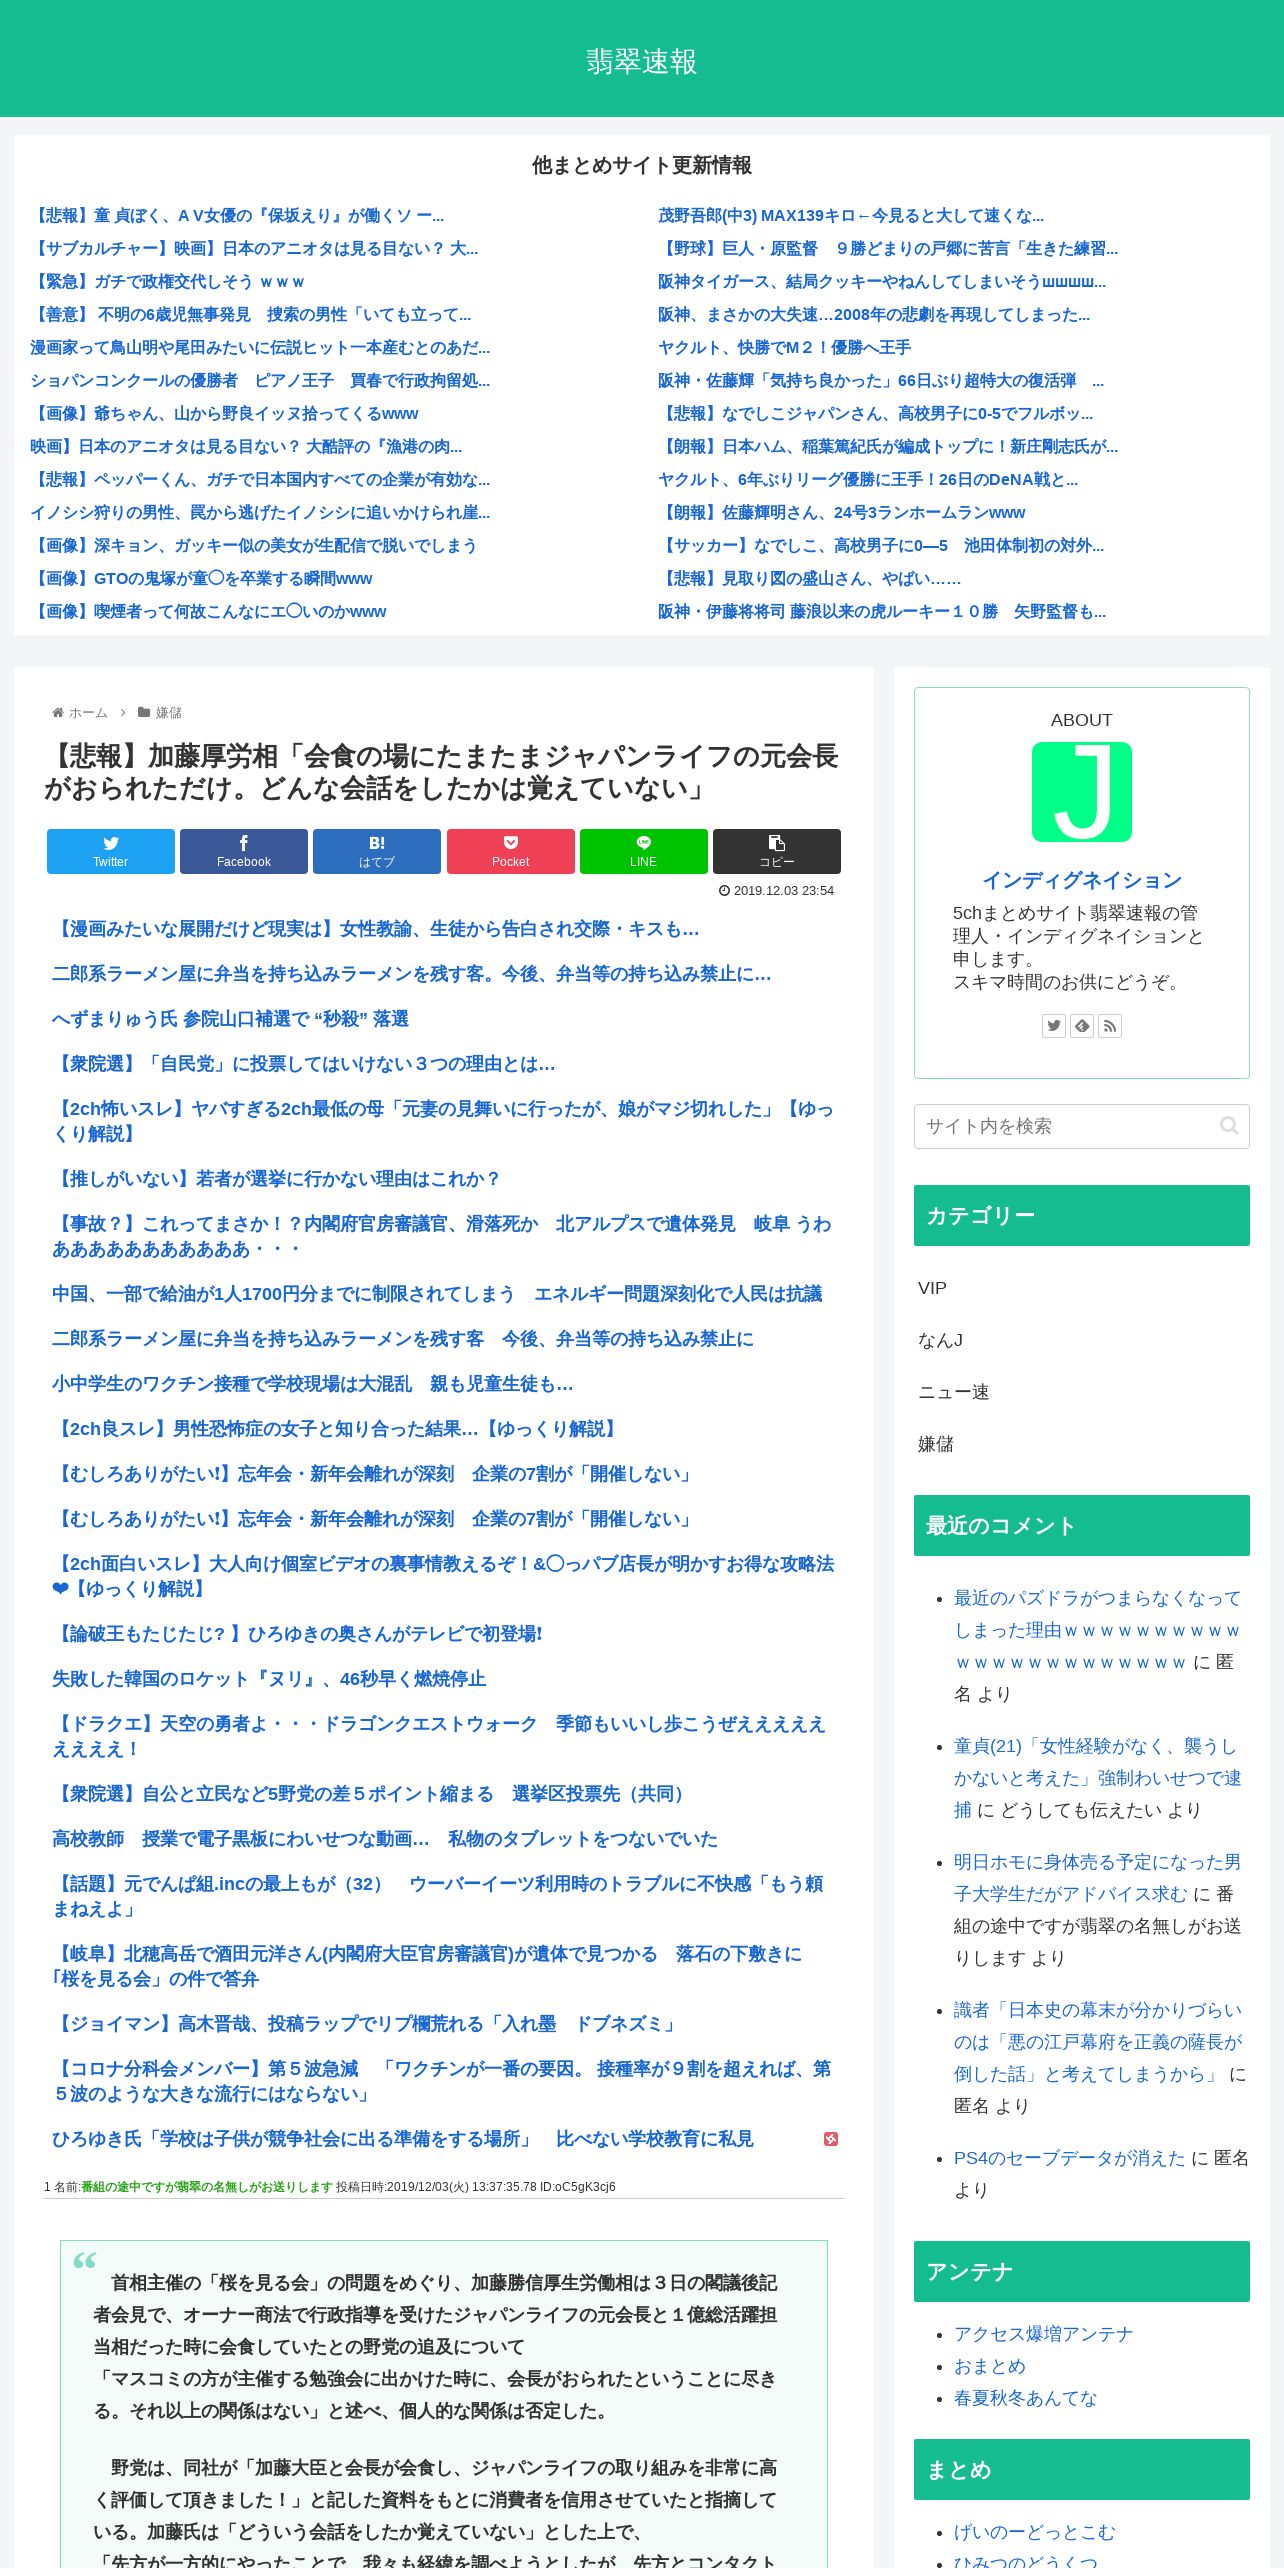Open へずまりゅう氏 参院山口補選 link
The width and height of the screenshot is (1284, 2568).
tap(230, 1019)
